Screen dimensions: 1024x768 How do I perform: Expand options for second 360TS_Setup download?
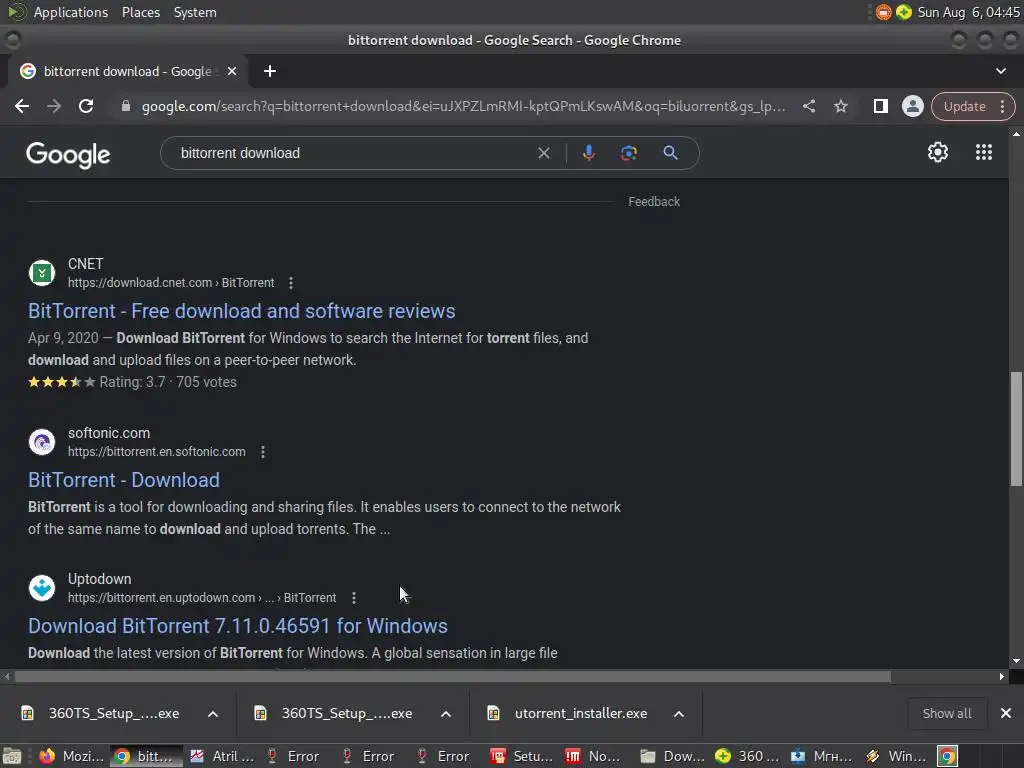(x=446, y=714)
